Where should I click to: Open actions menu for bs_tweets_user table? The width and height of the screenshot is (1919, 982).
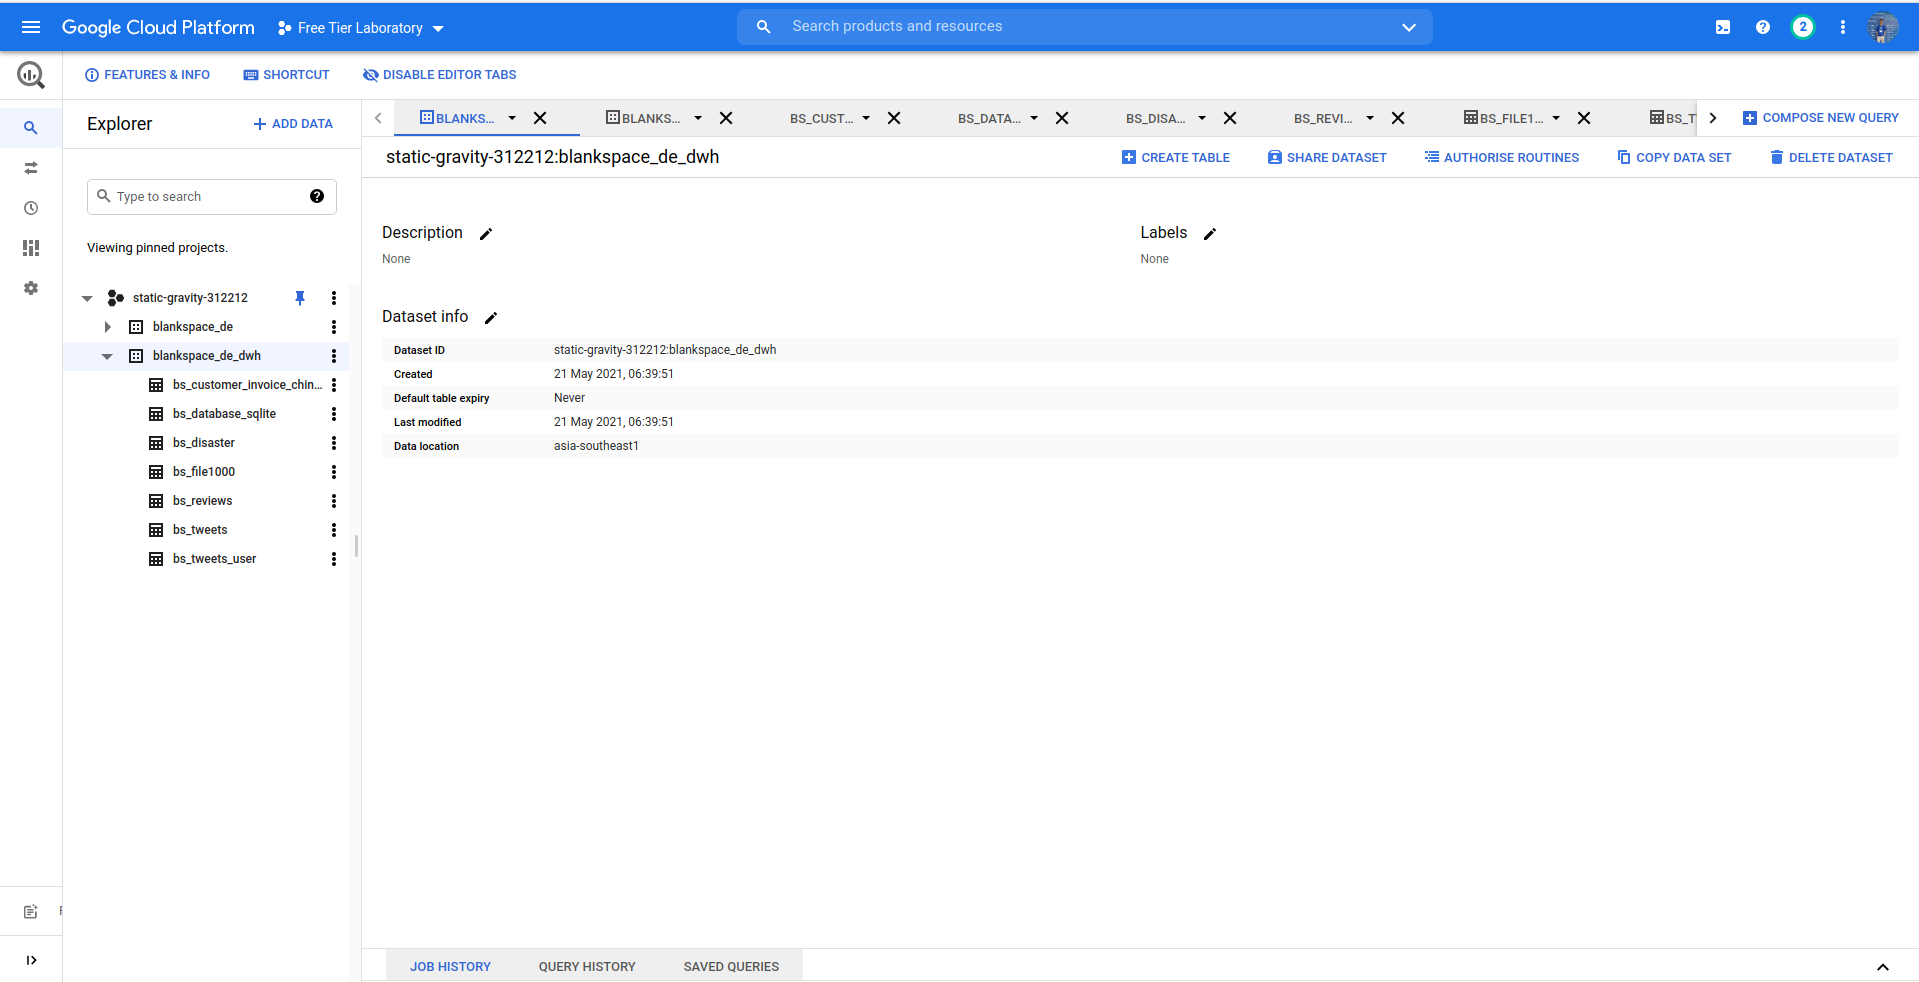(334, 559)
